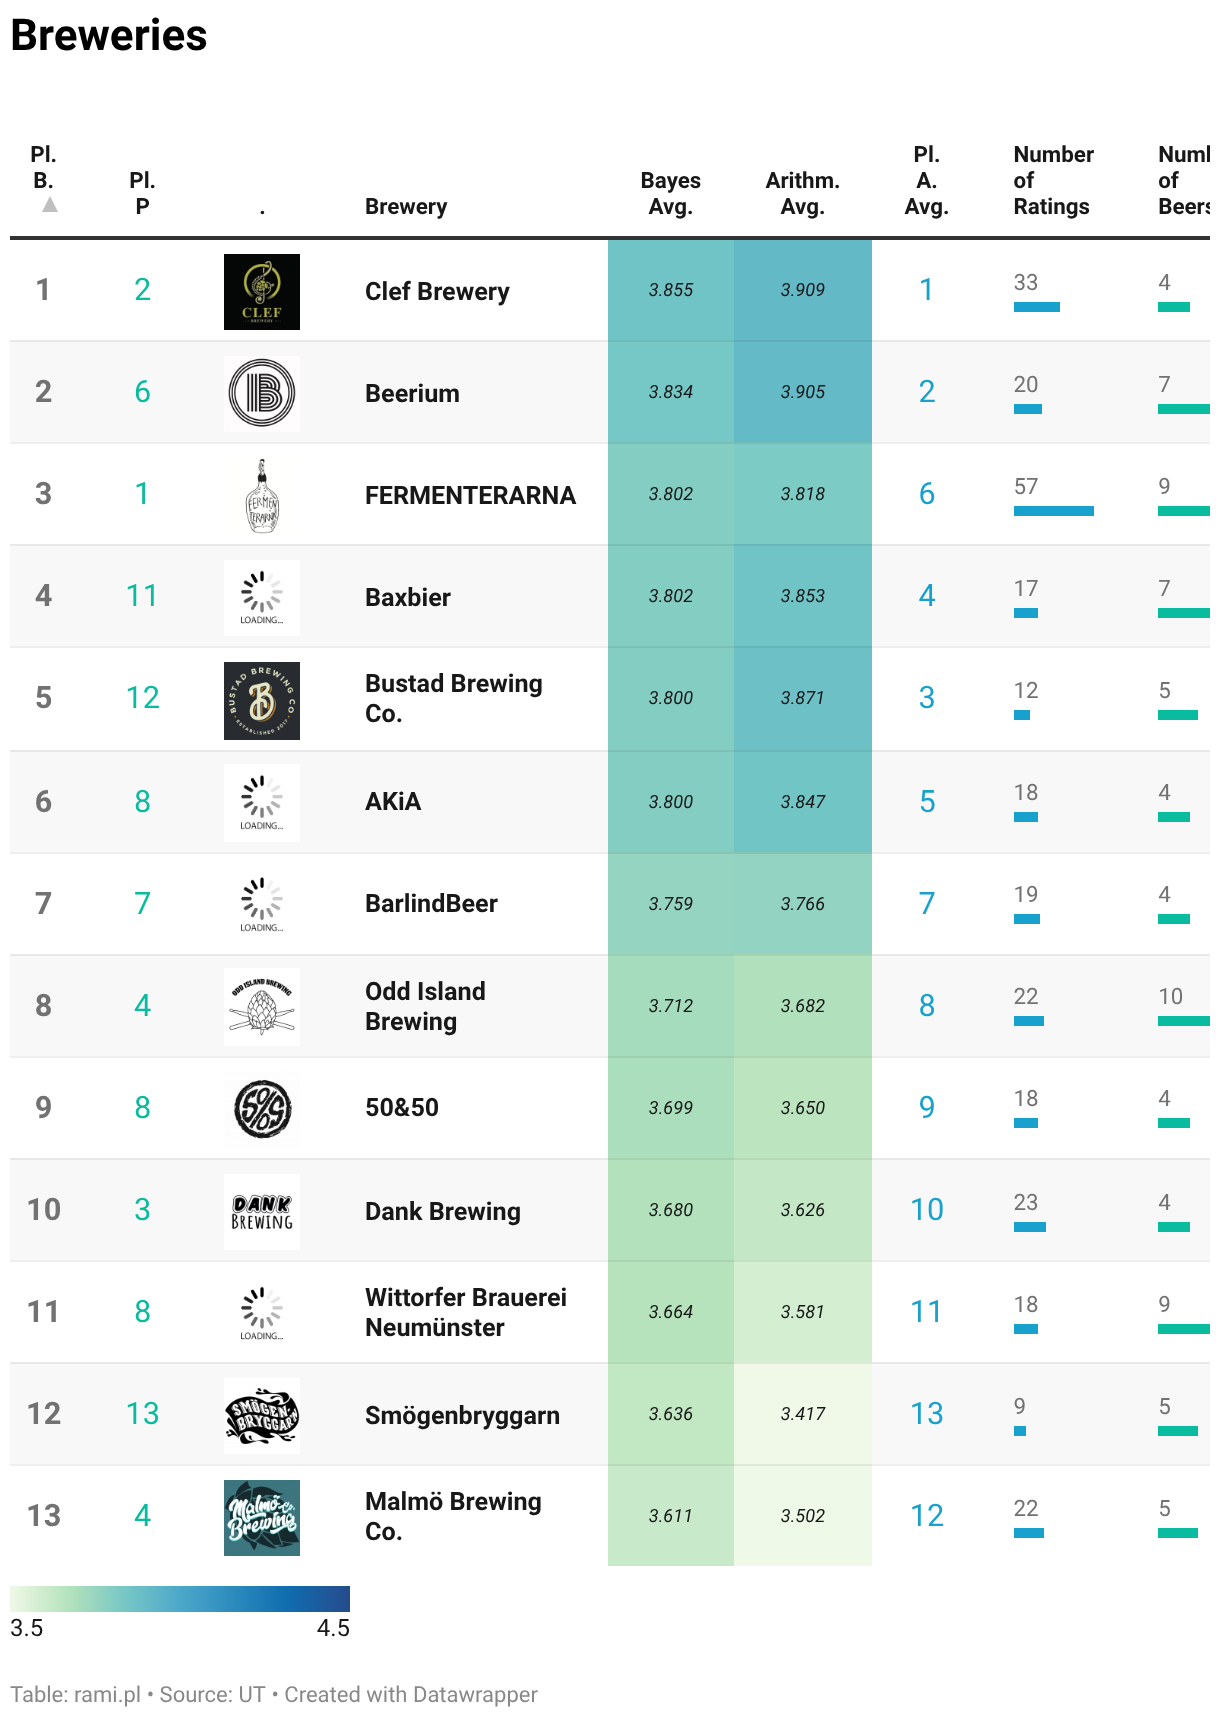Image resolution: width=1220 pixels, height=1720 pixels.
Task: Sort table by Brewery column header
Action: 406,206
